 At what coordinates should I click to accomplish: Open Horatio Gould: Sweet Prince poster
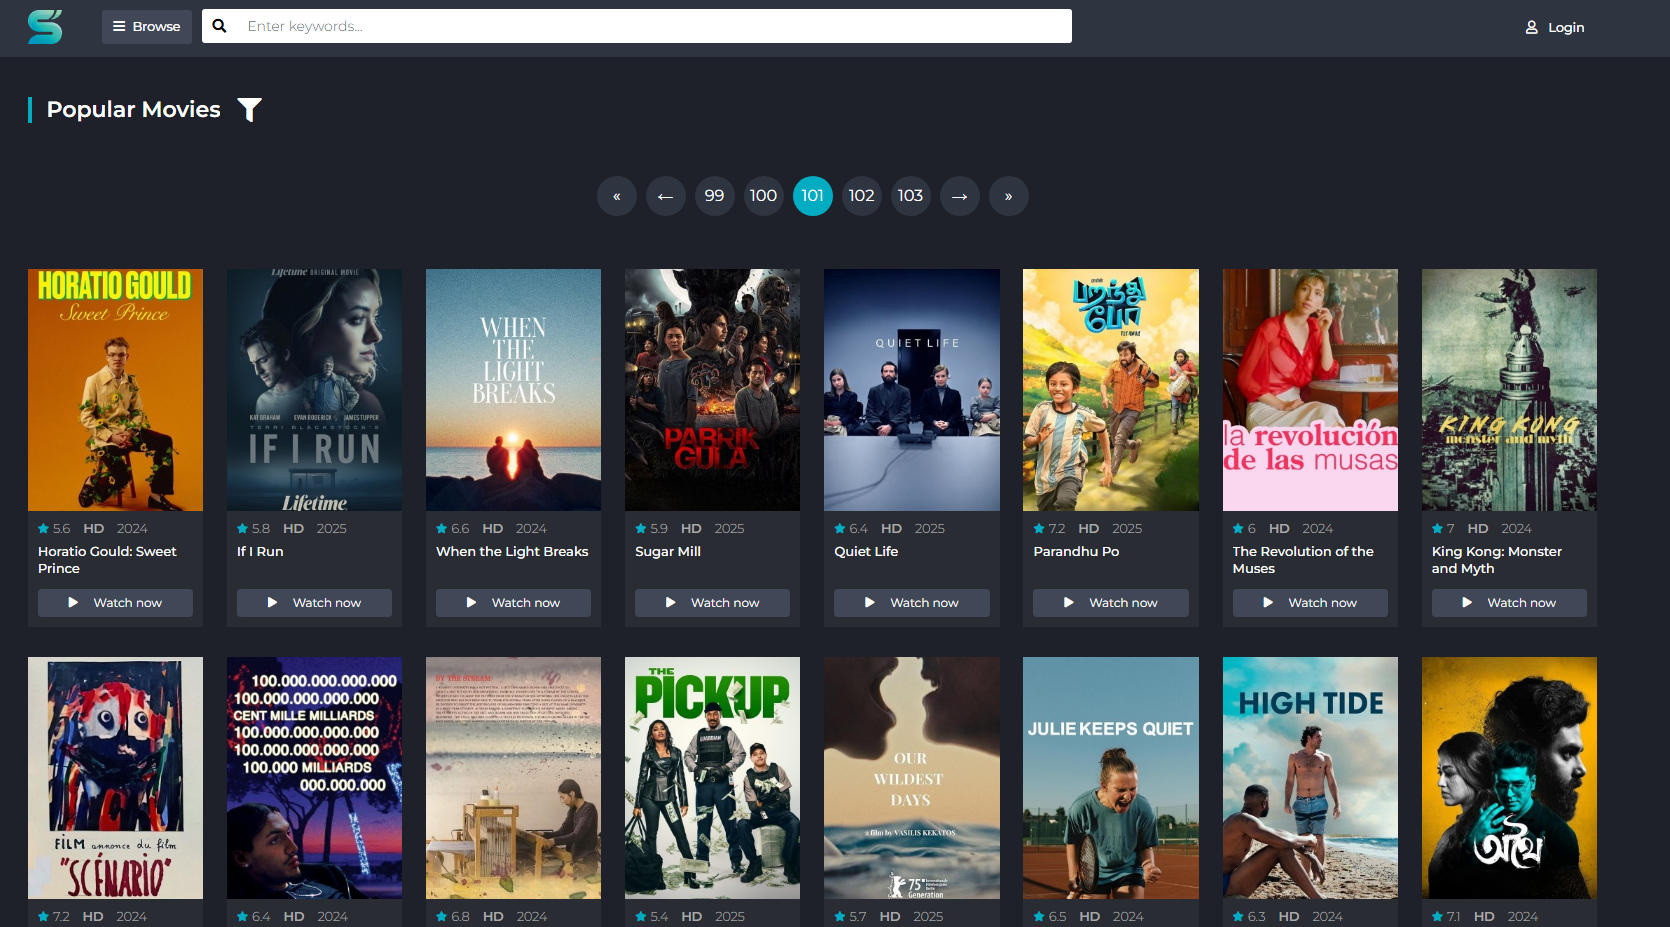tap(115, 390)
